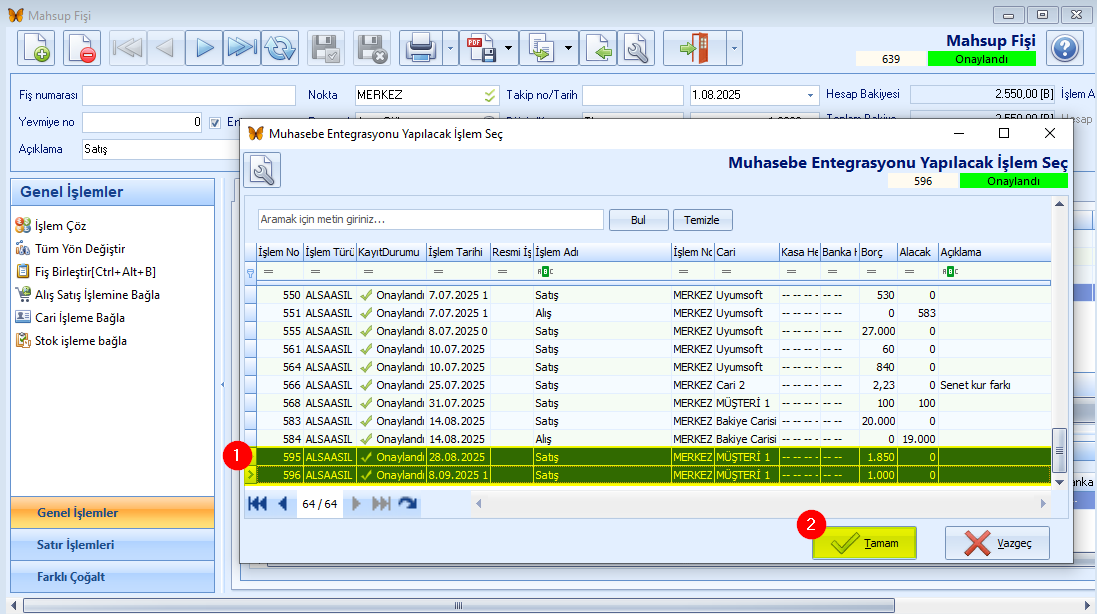Click the refresh arrows toolbar icon
The width and height of the screenshot is (1097, 614).
click(281, 48)
